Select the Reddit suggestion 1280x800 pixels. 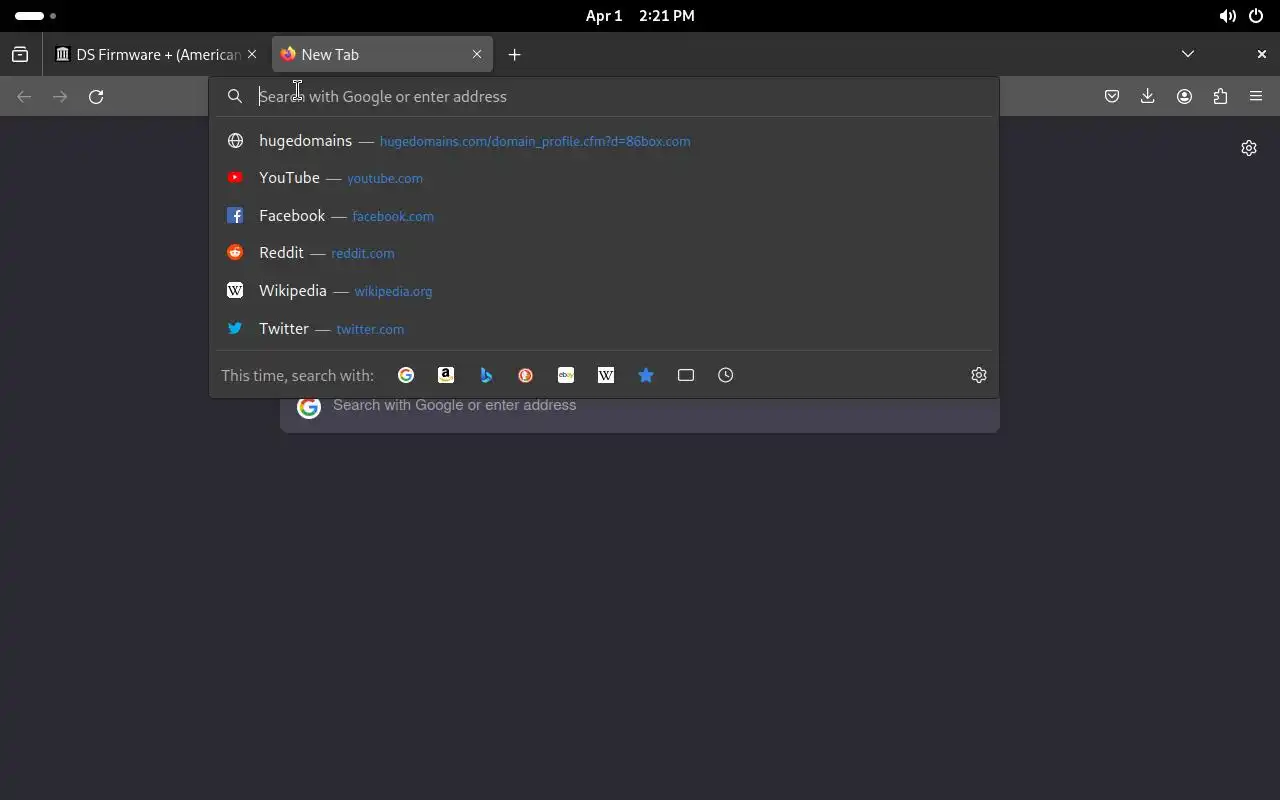(604, 253)
